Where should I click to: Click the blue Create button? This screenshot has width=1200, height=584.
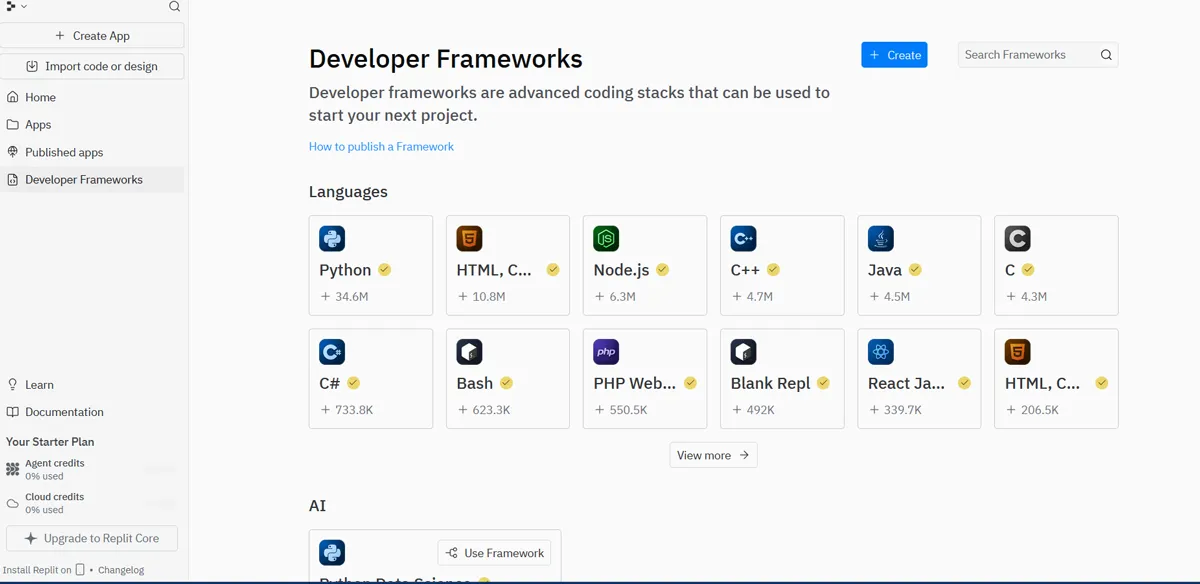click(x=893, y=55)
